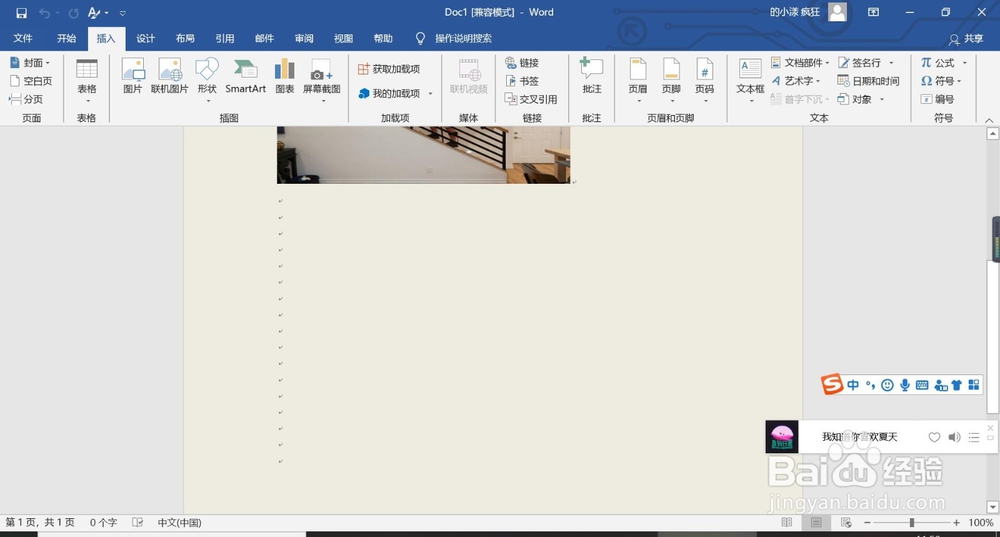Click the zoom in plus button
The width and height of the screenshot is (1000, 537).
pyautogui.click(x=956, y=522)
